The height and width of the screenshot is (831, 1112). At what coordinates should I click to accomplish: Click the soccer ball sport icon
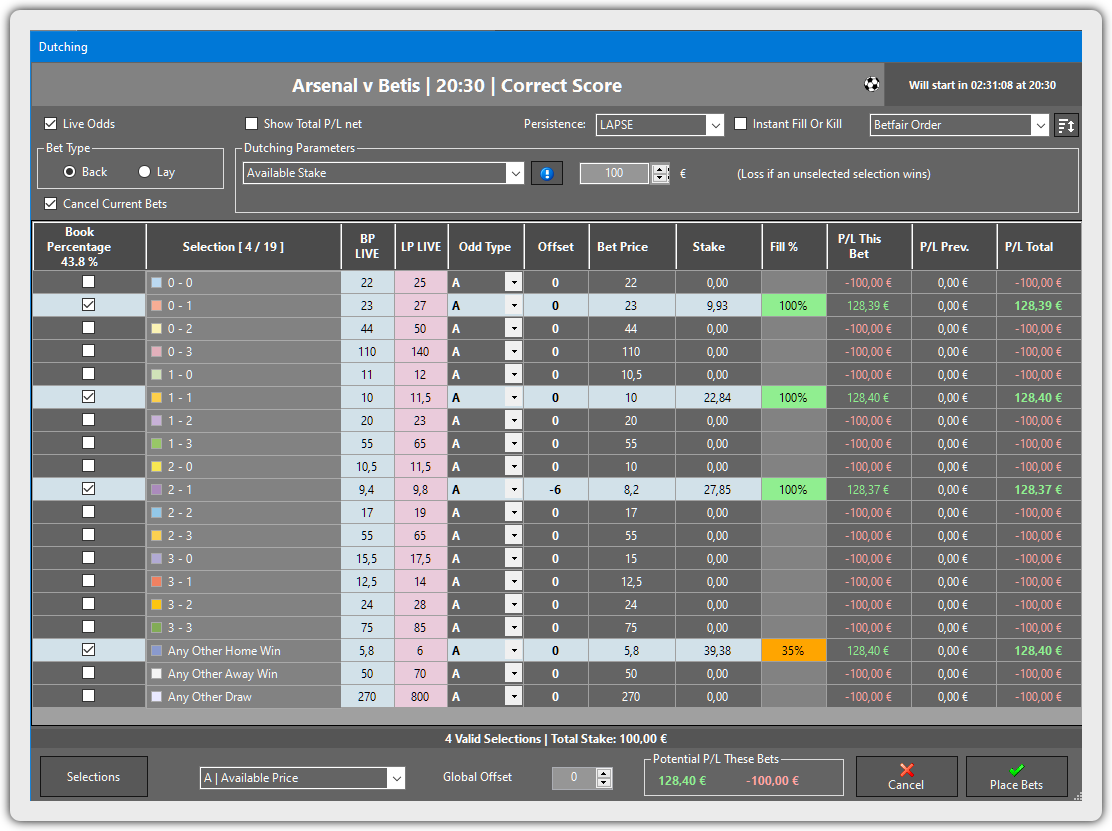coord(872,84)
